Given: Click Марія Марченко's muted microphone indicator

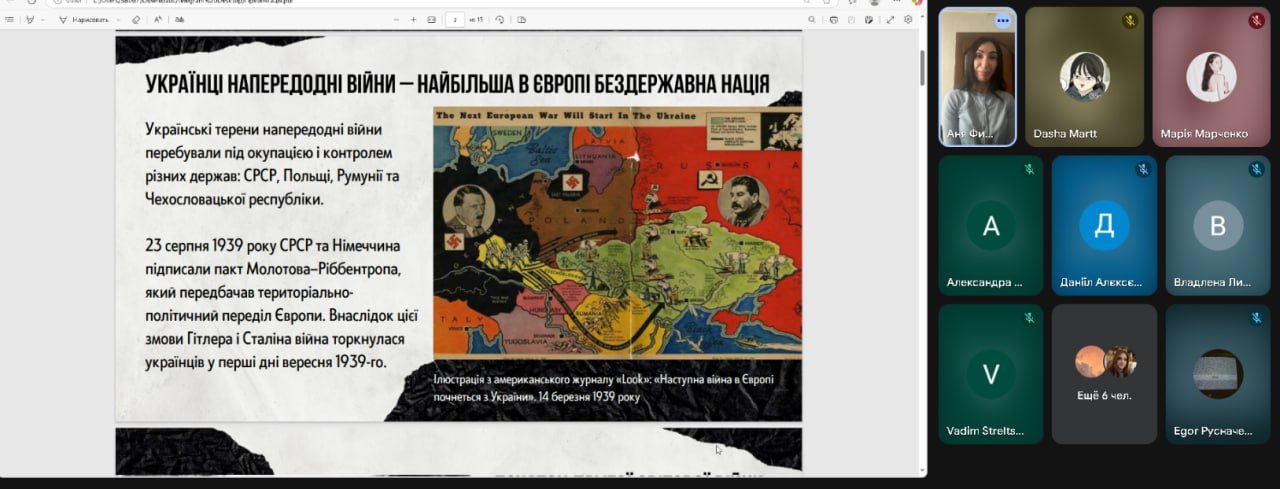Looking at the screenshot, I should point(1256,21).
